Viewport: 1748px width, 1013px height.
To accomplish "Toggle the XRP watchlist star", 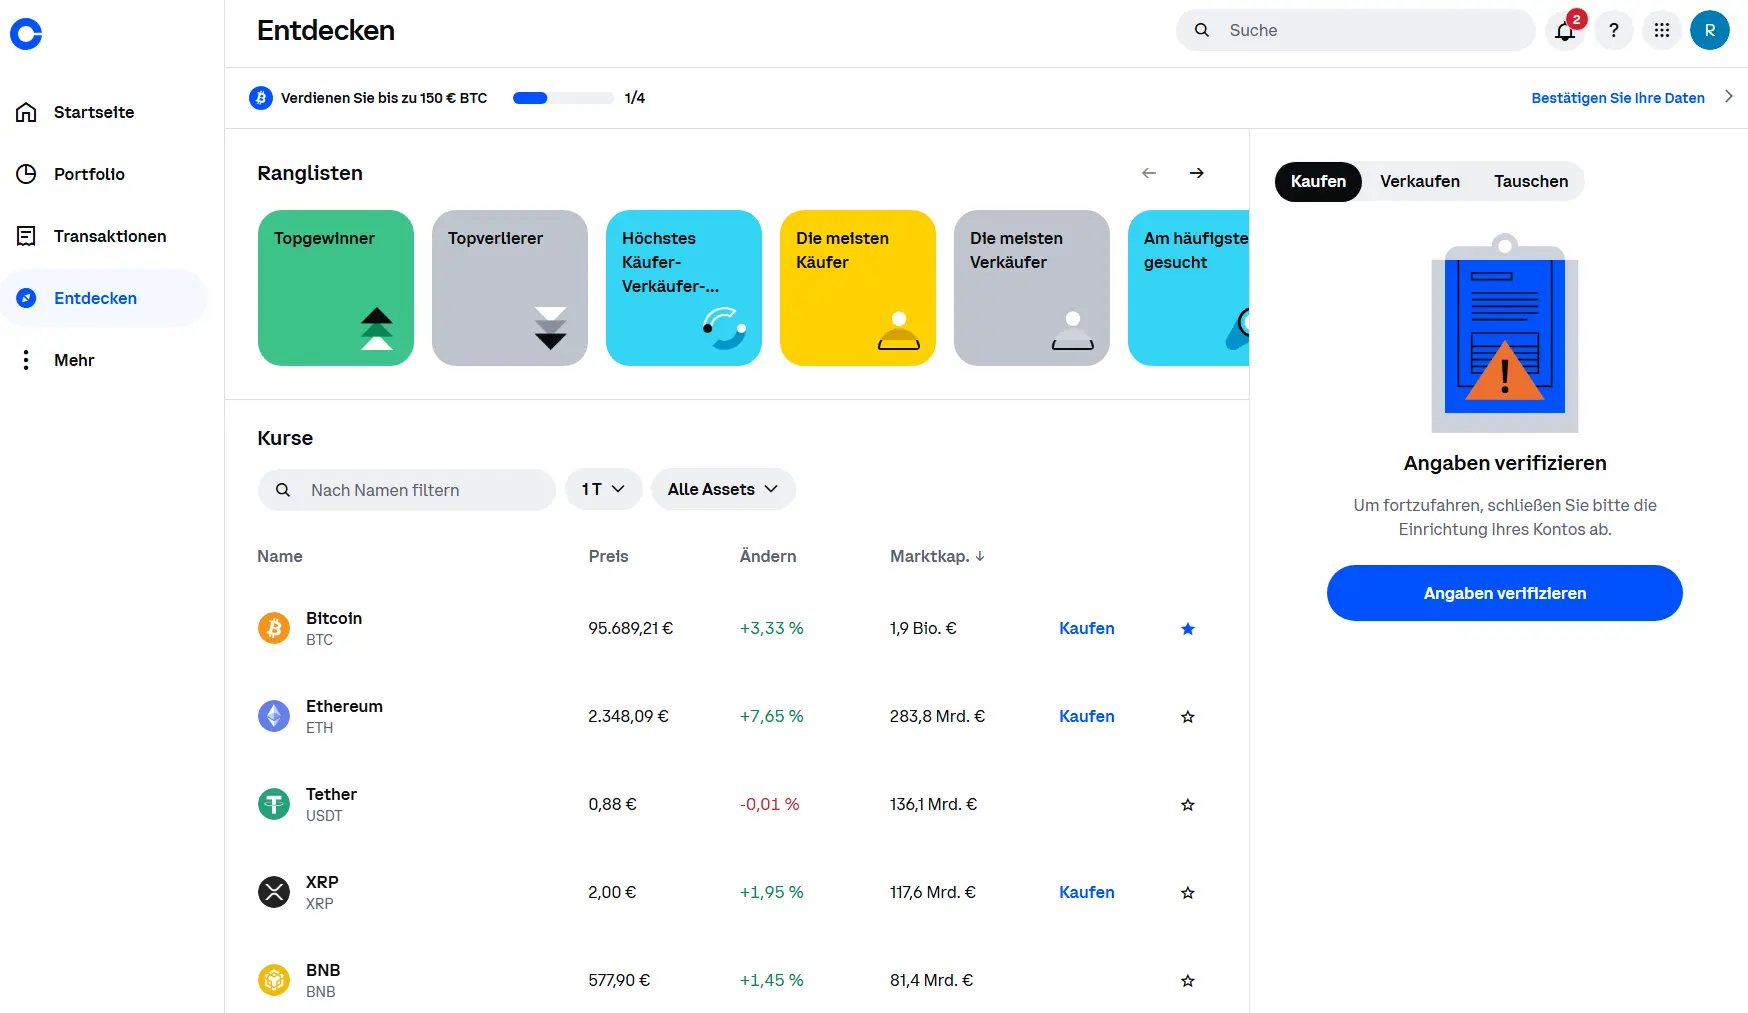I will pos(1188,893).
